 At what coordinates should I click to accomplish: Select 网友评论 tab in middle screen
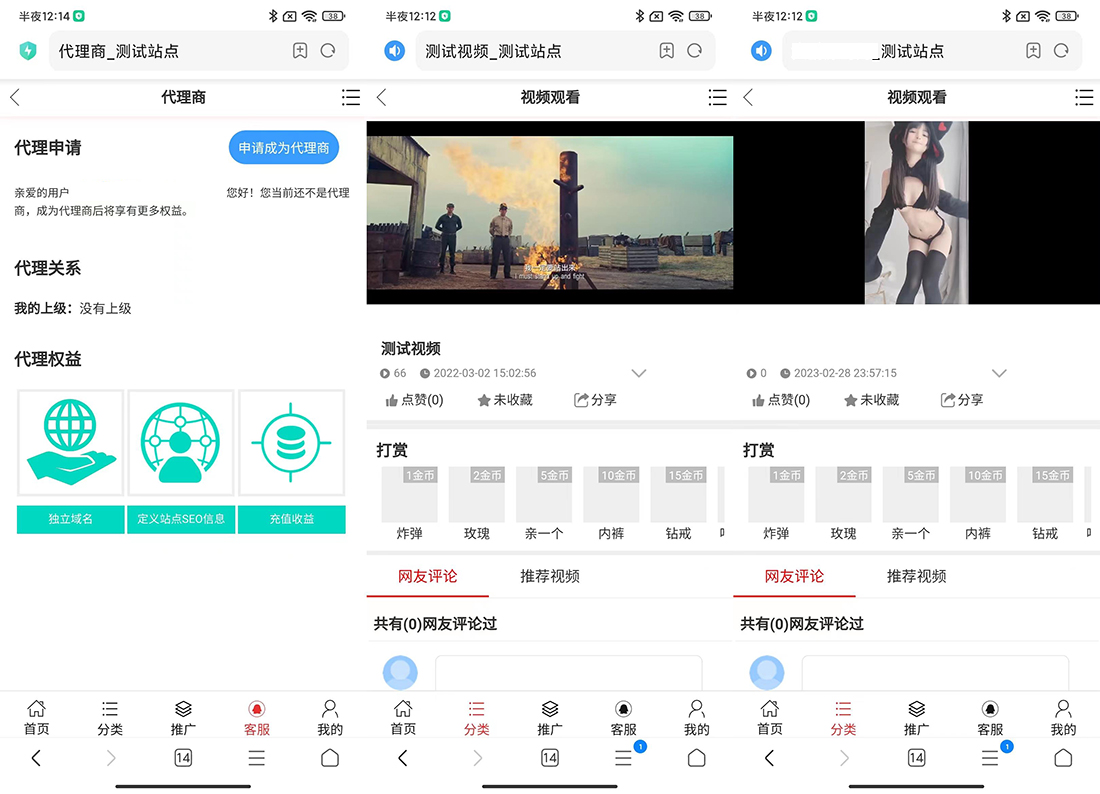pyautogui.click(x=427, y=577)
